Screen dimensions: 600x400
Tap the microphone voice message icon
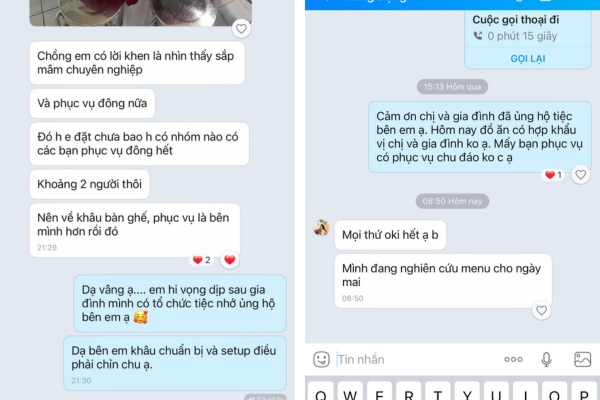[x=546, y=359]
